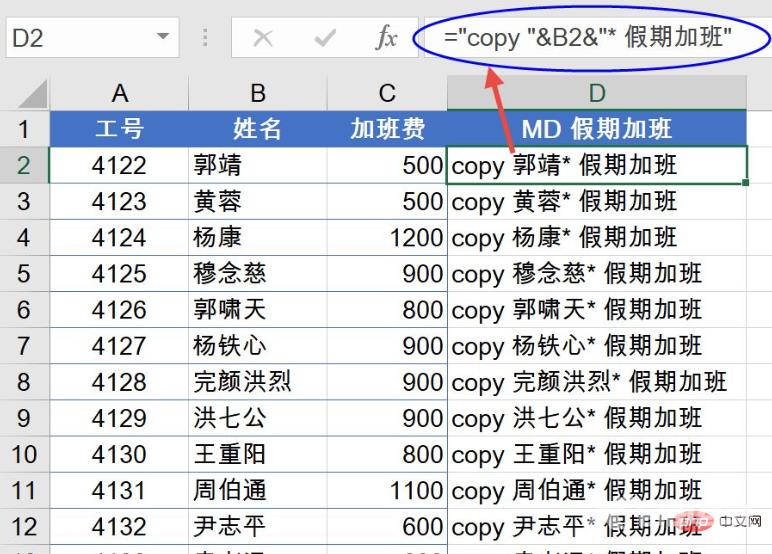Click the 加班费 header cell
Image resolution: width=772 pixels, height=554 pixels.
point(387,129)
